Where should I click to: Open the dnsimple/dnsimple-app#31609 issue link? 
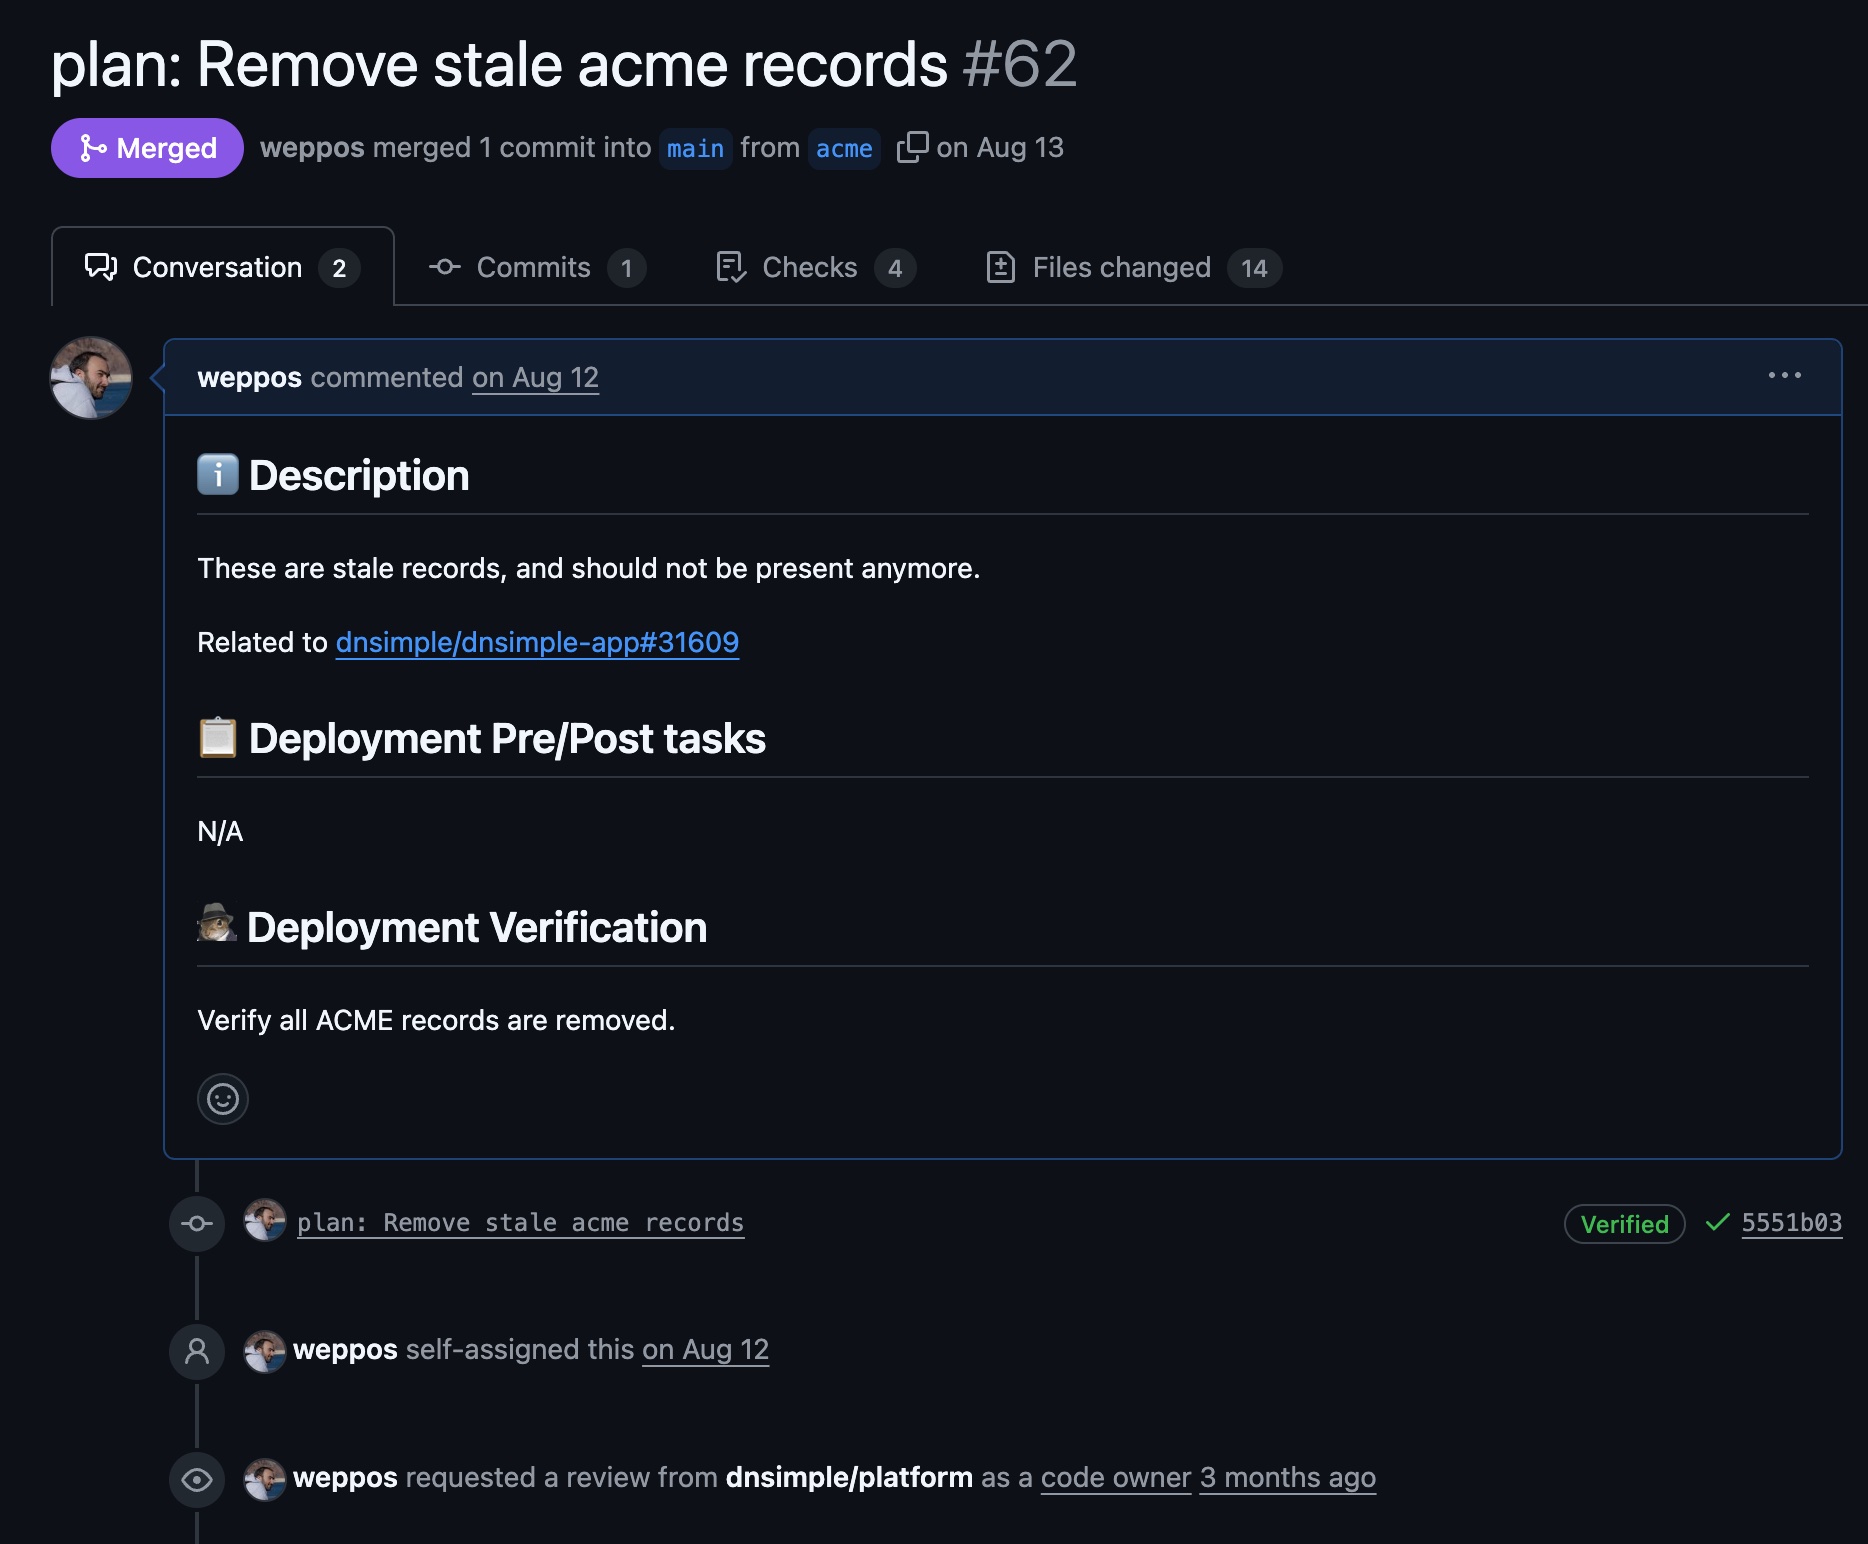[x=537, y=642]
